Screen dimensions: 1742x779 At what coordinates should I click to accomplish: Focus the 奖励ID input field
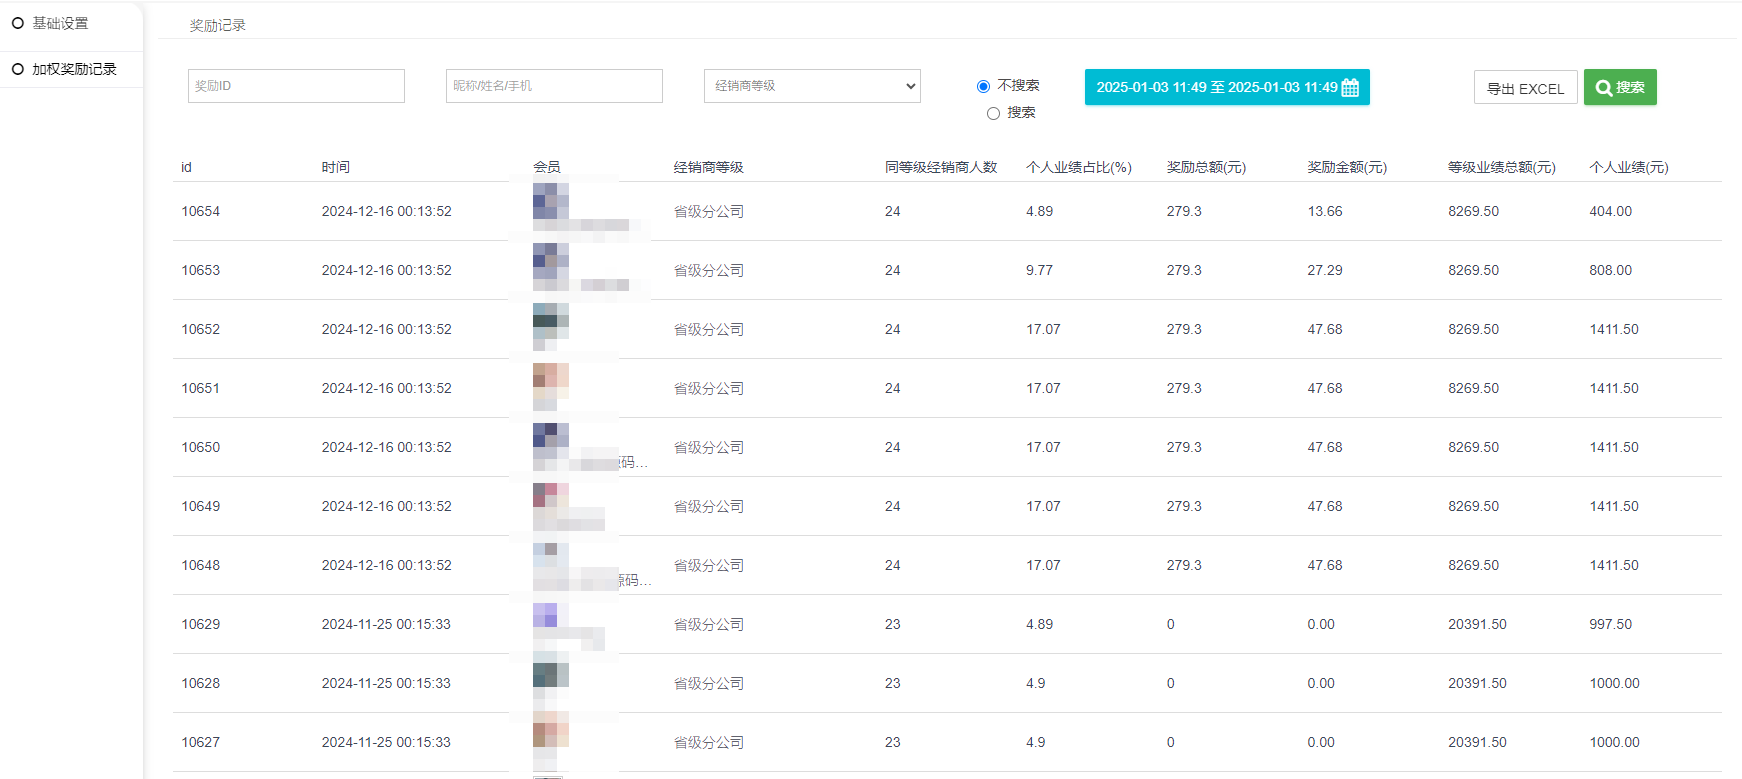(296, 86)
